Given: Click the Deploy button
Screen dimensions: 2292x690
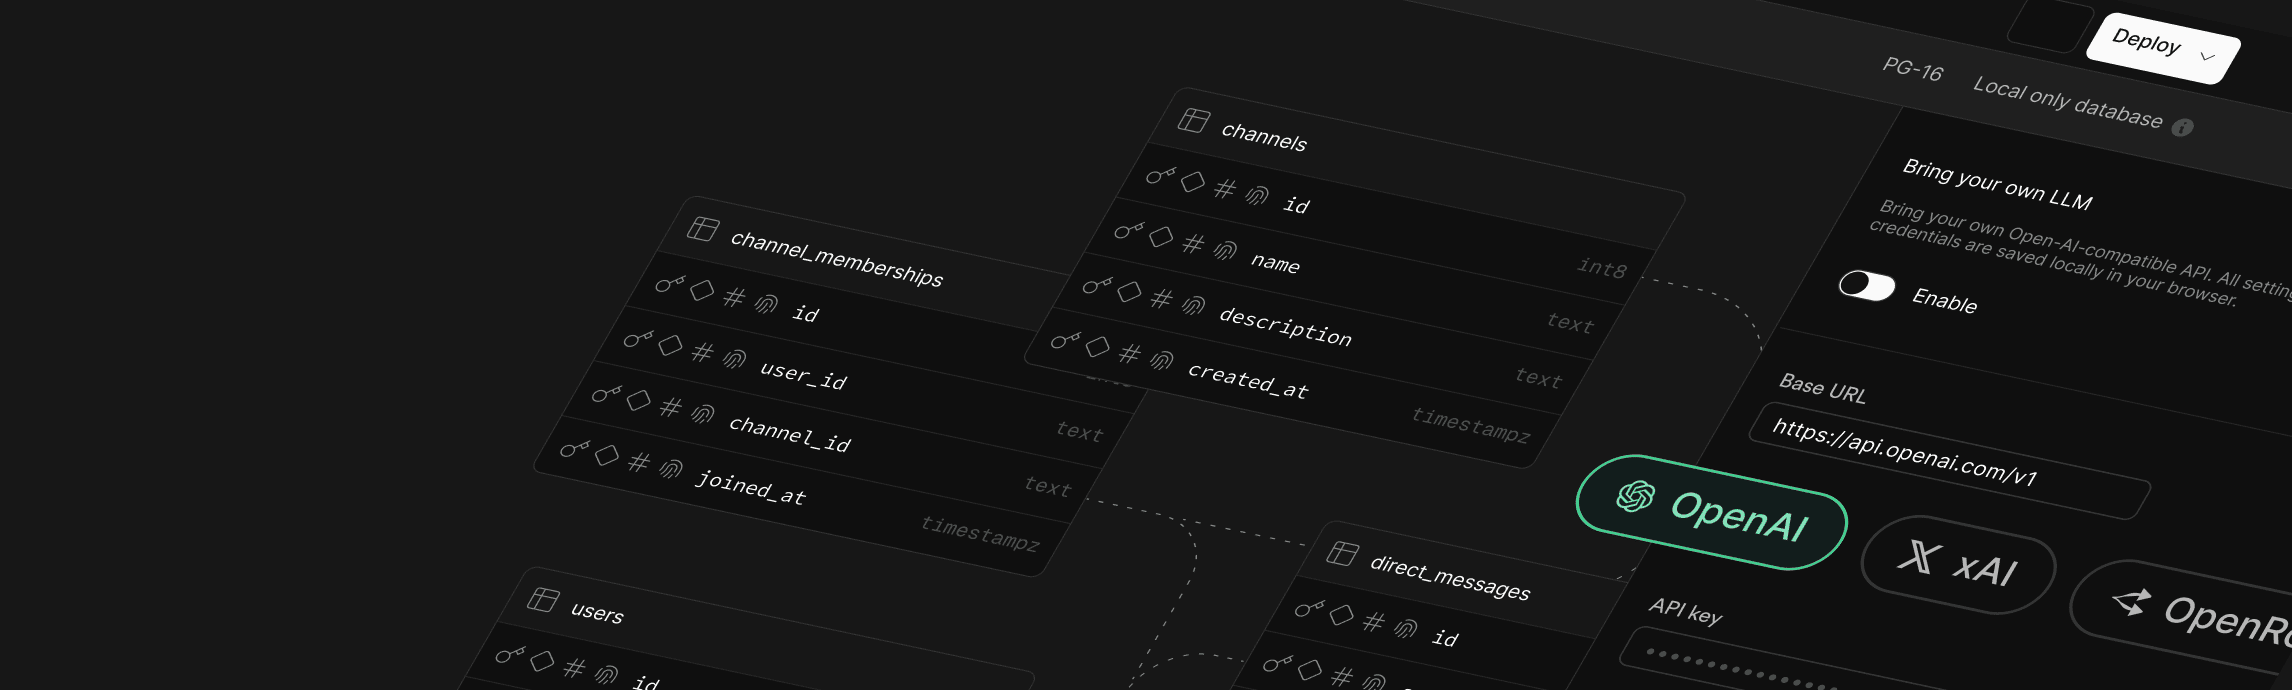Looking at the screenshot, I should 2162,48.
